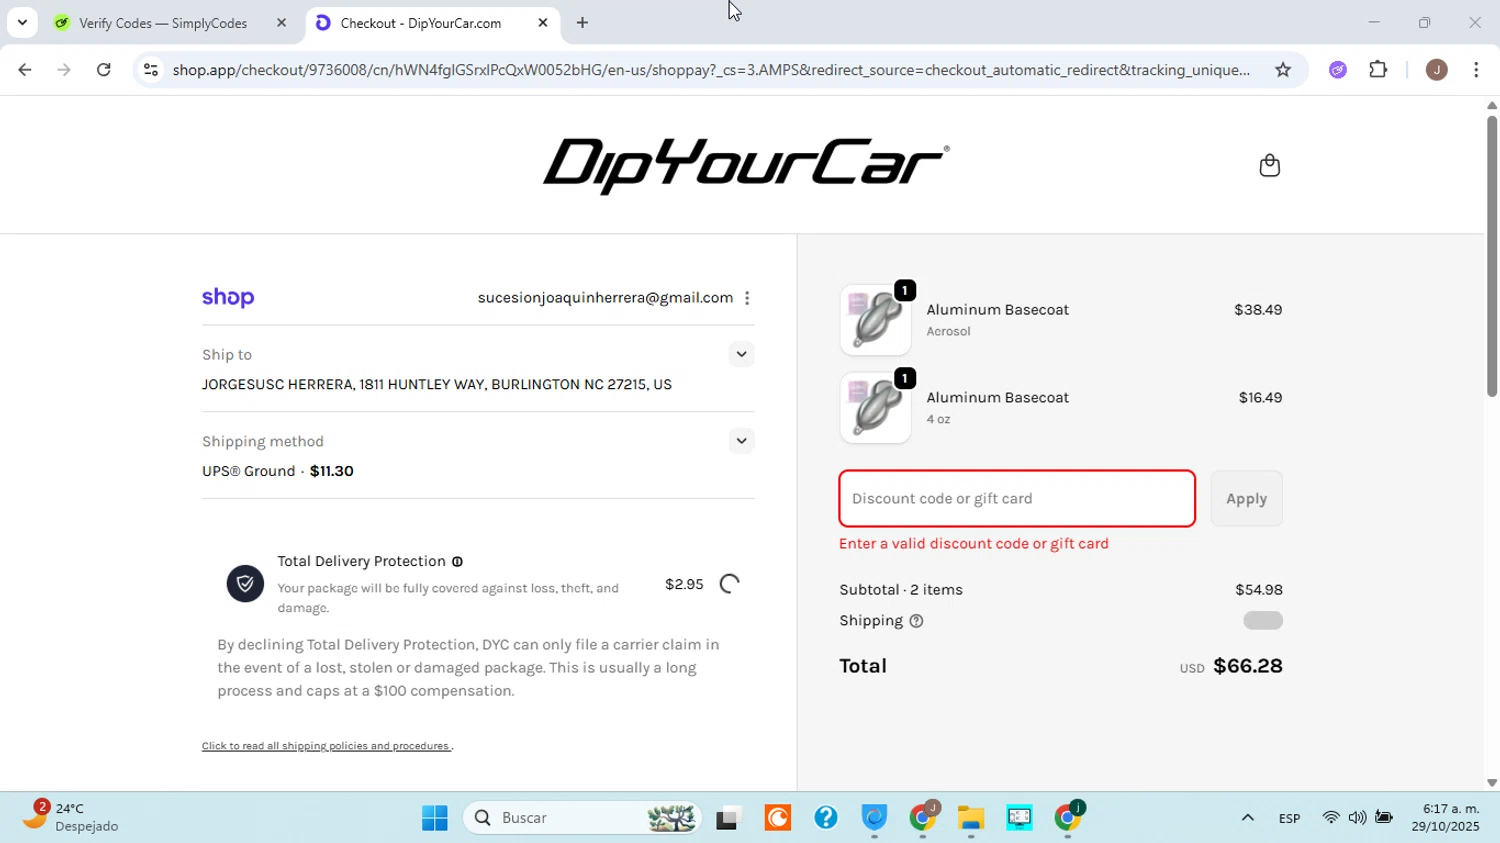Expand the Shipping method section
This screenshot has height=843, width=1500.
click(x=741, y=441)
